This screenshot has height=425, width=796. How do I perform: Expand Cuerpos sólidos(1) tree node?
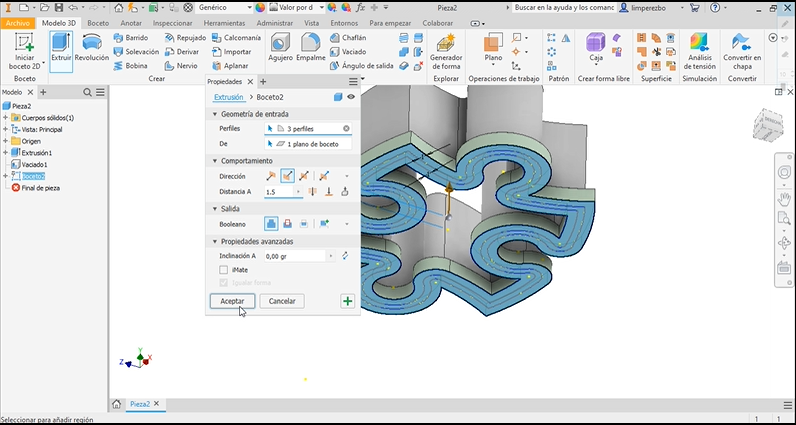6,118
